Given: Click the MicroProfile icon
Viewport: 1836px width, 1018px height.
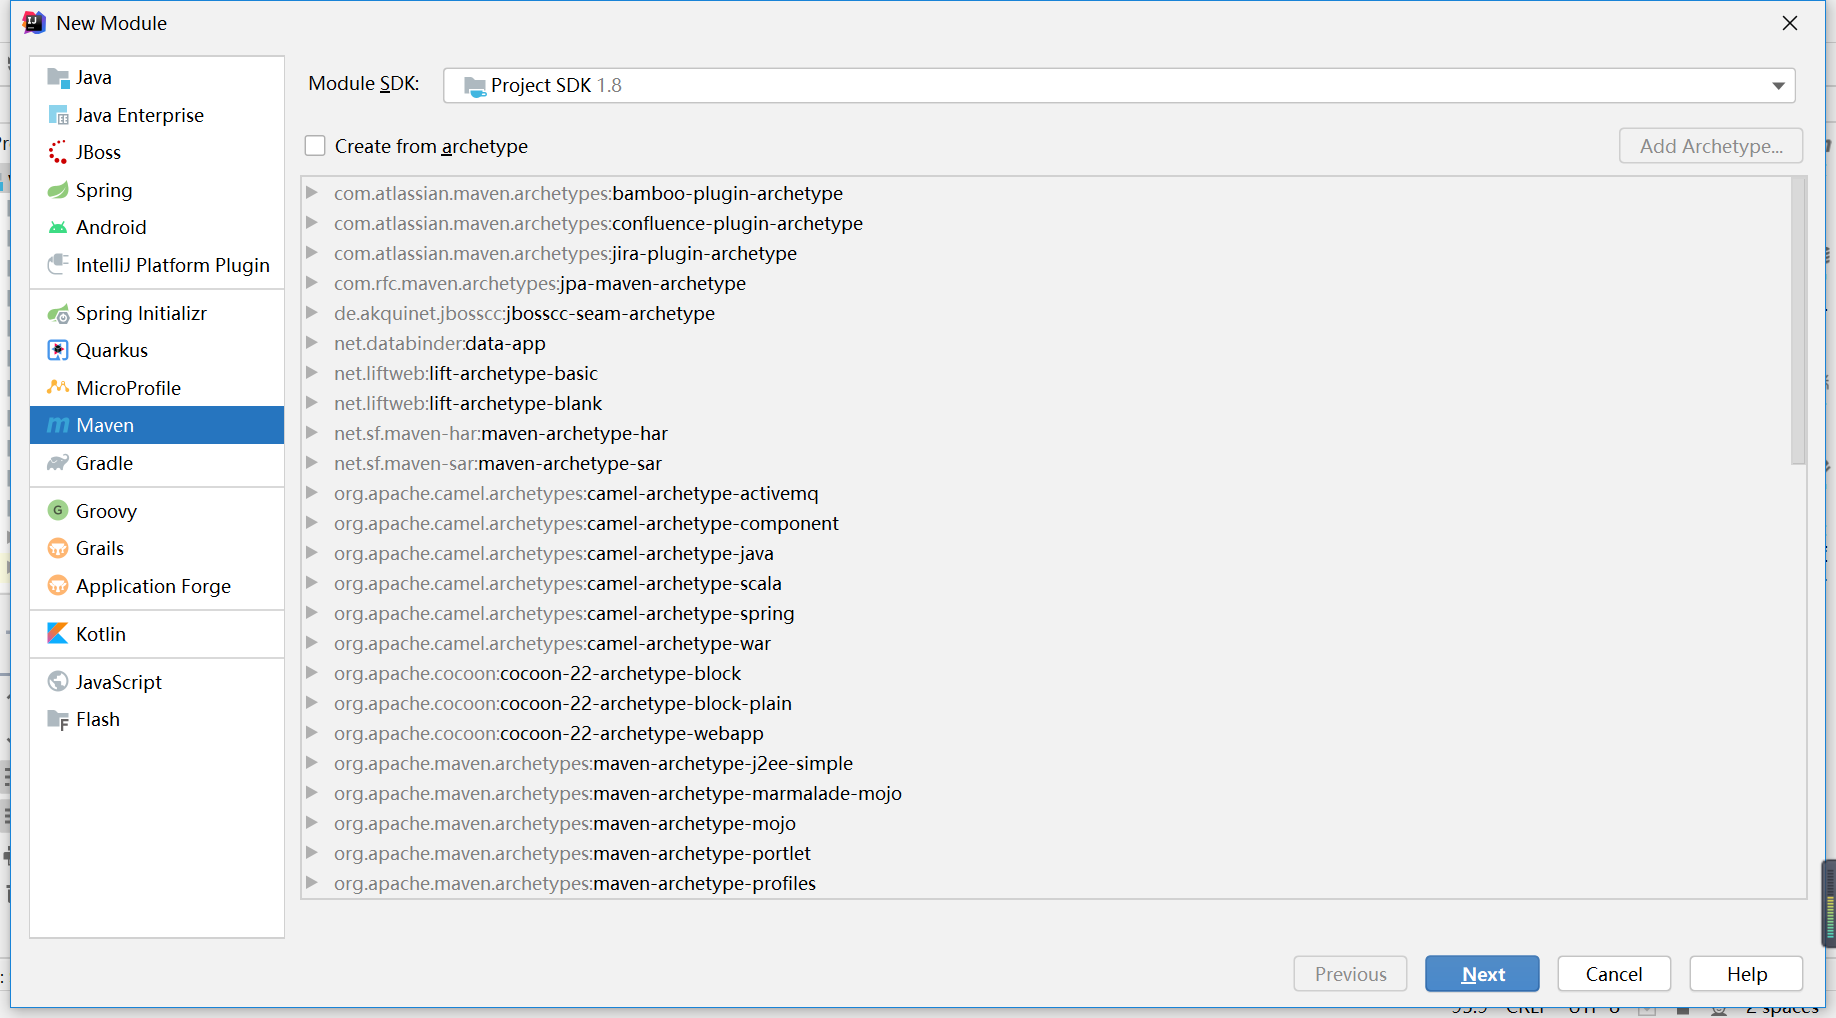Looking at the screenshot, I should point(58,387).
